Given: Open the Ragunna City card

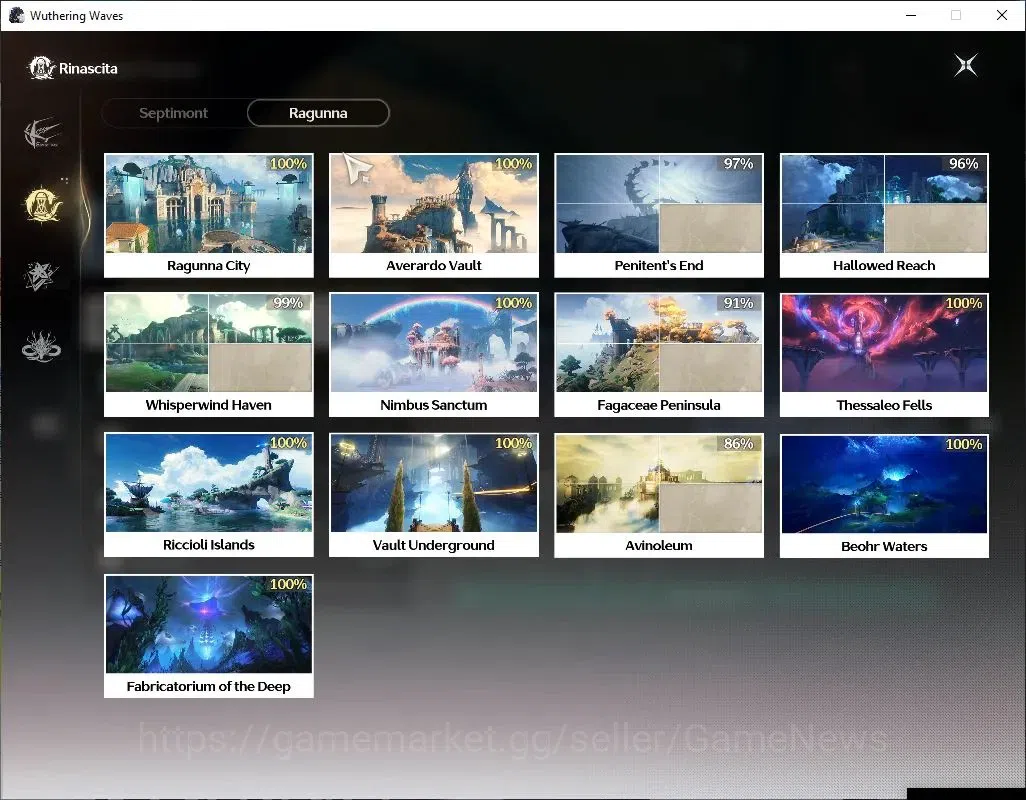Looking at the screenshot, I should pos(209,215).
